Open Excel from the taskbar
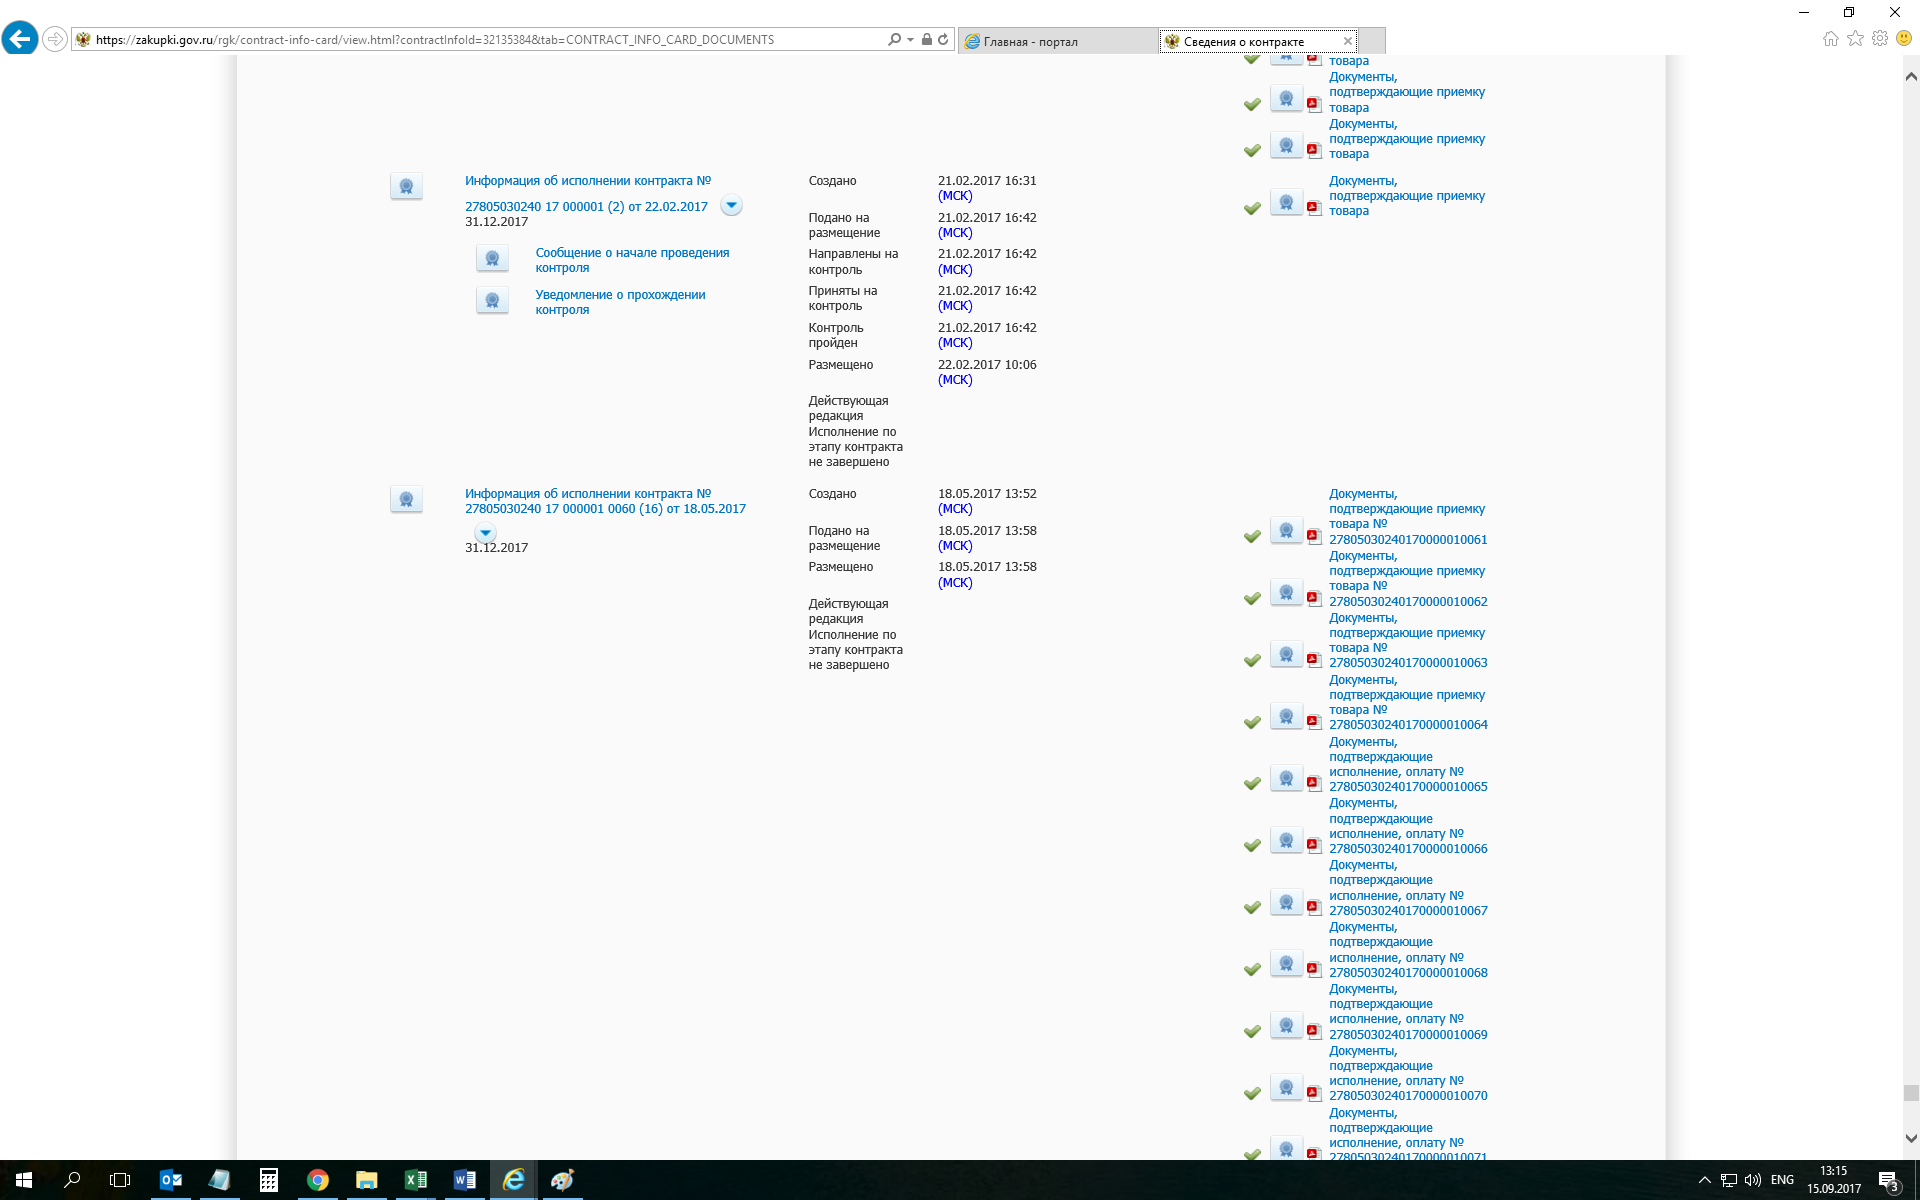The height and width of the screenshot is (1200, 1920). coord(415,1180)
